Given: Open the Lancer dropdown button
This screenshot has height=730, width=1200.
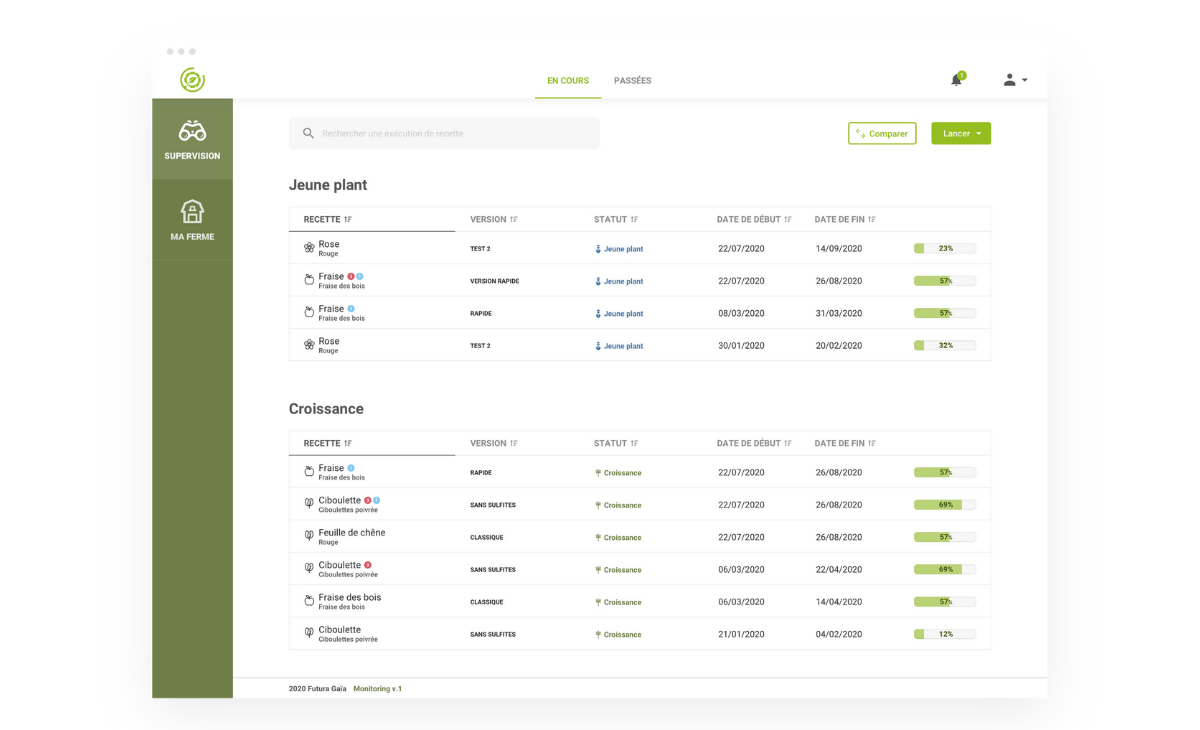Looking at the screenshot, I should (961, 133).
